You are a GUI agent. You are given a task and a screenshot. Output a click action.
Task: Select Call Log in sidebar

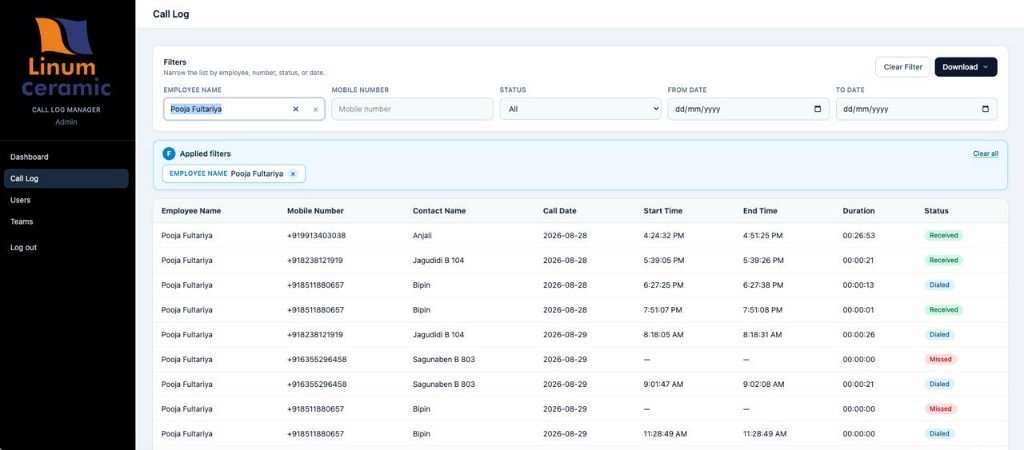pyautogui.click(x=66, y=178)
